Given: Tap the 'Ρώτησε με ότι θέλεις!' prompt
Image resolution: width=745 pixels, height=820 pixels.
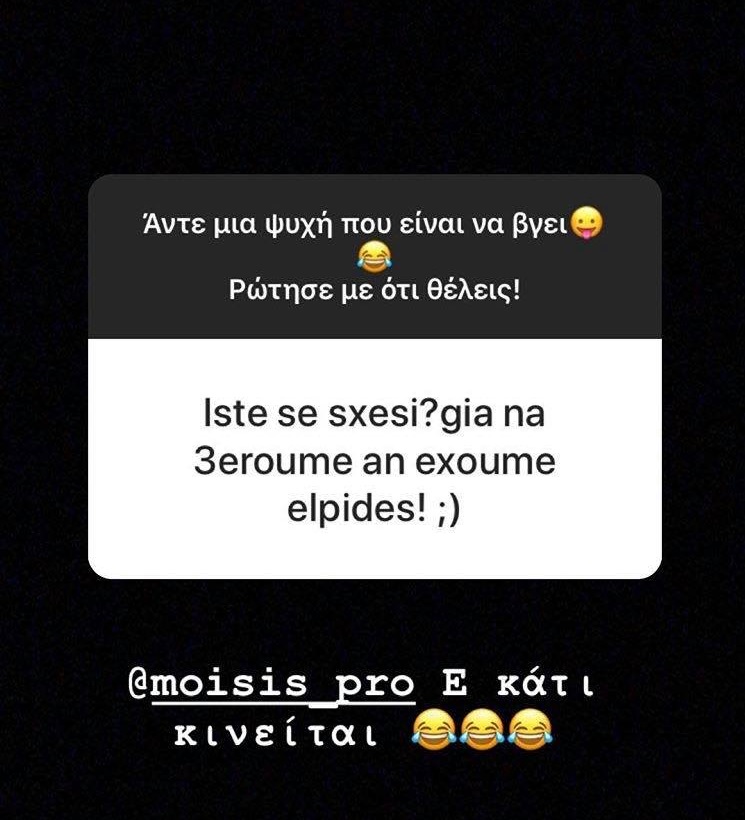Looking at the screenshot, I should coord(375,290).
